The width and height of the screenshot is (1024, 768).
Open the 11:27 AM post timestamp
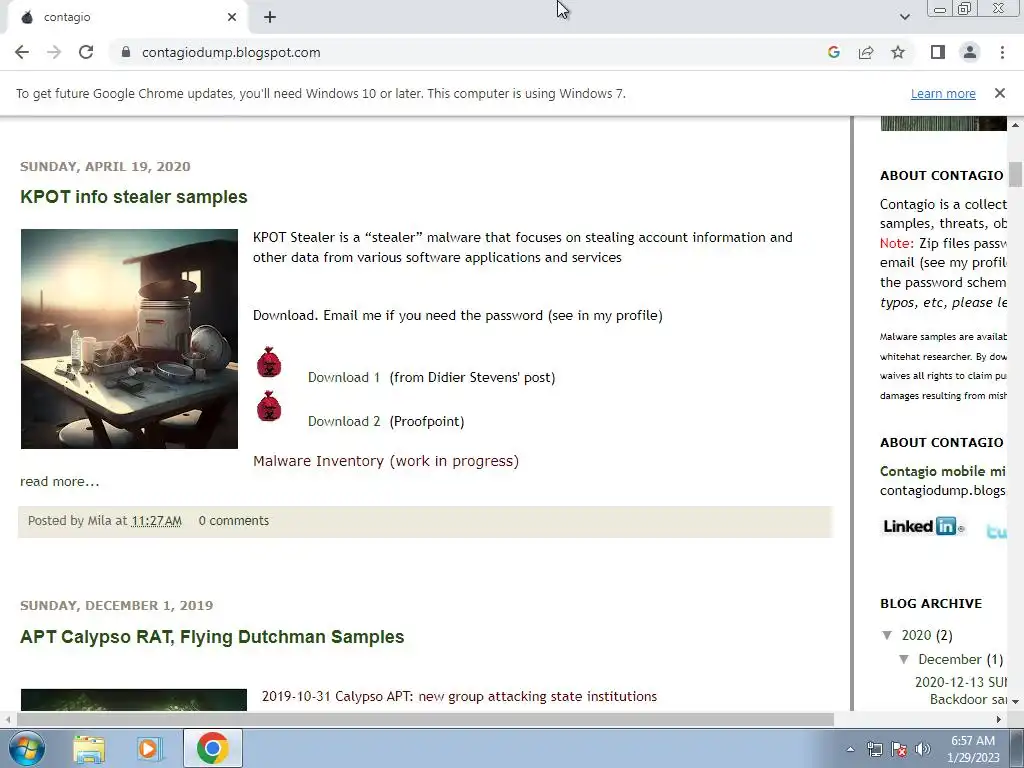(x=157, y=520)
